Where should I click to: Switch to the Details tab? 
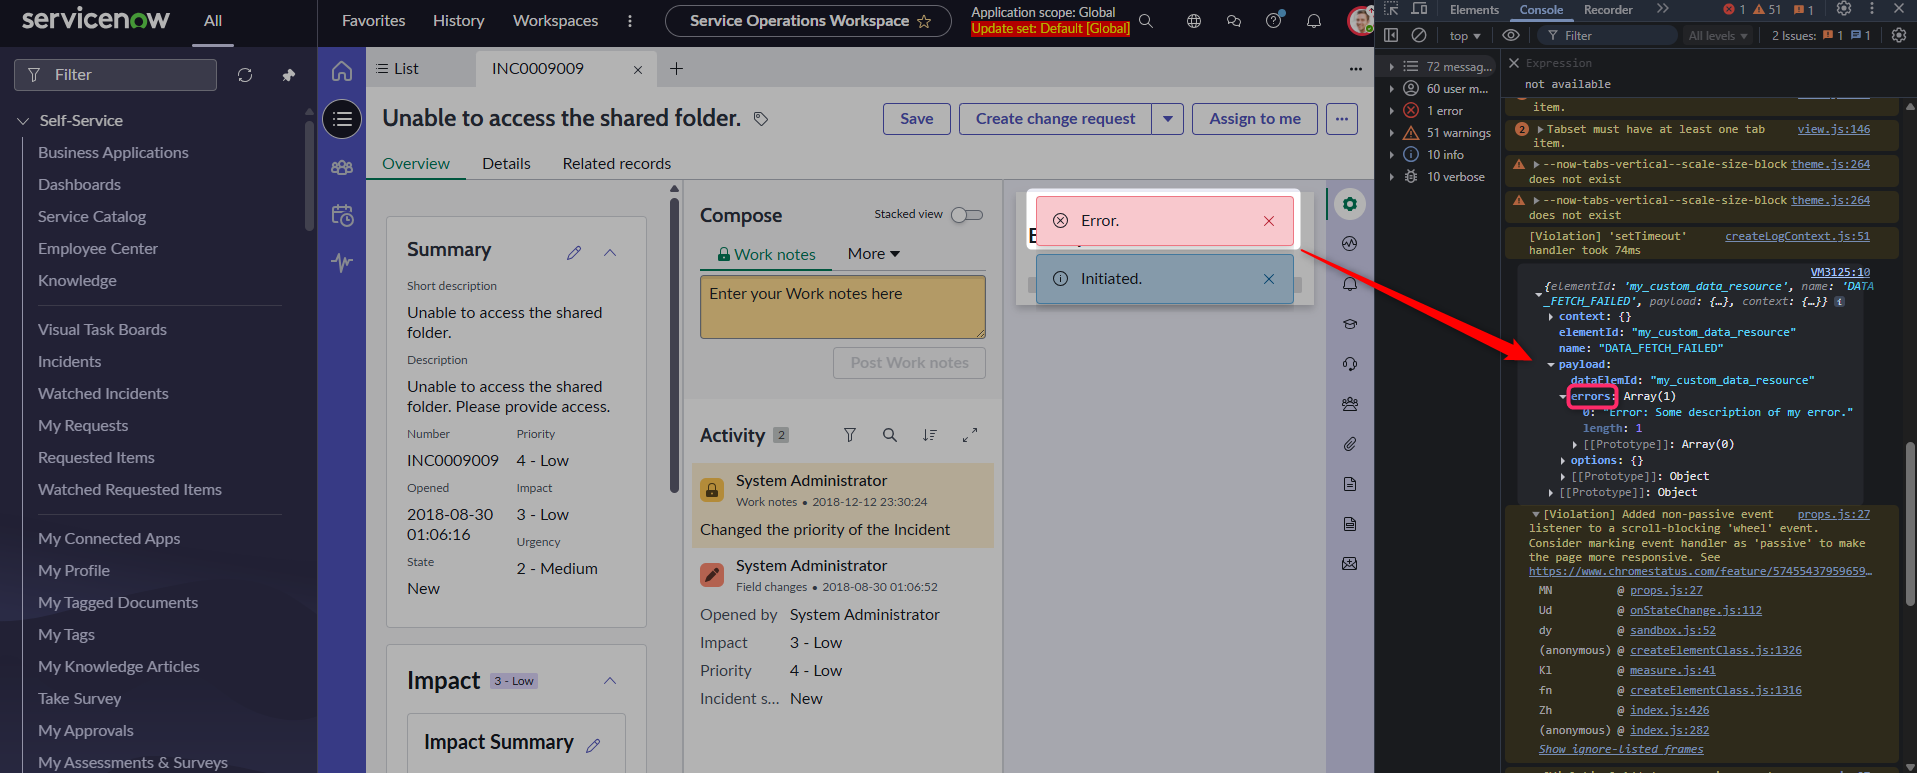(x=506, y=164)
